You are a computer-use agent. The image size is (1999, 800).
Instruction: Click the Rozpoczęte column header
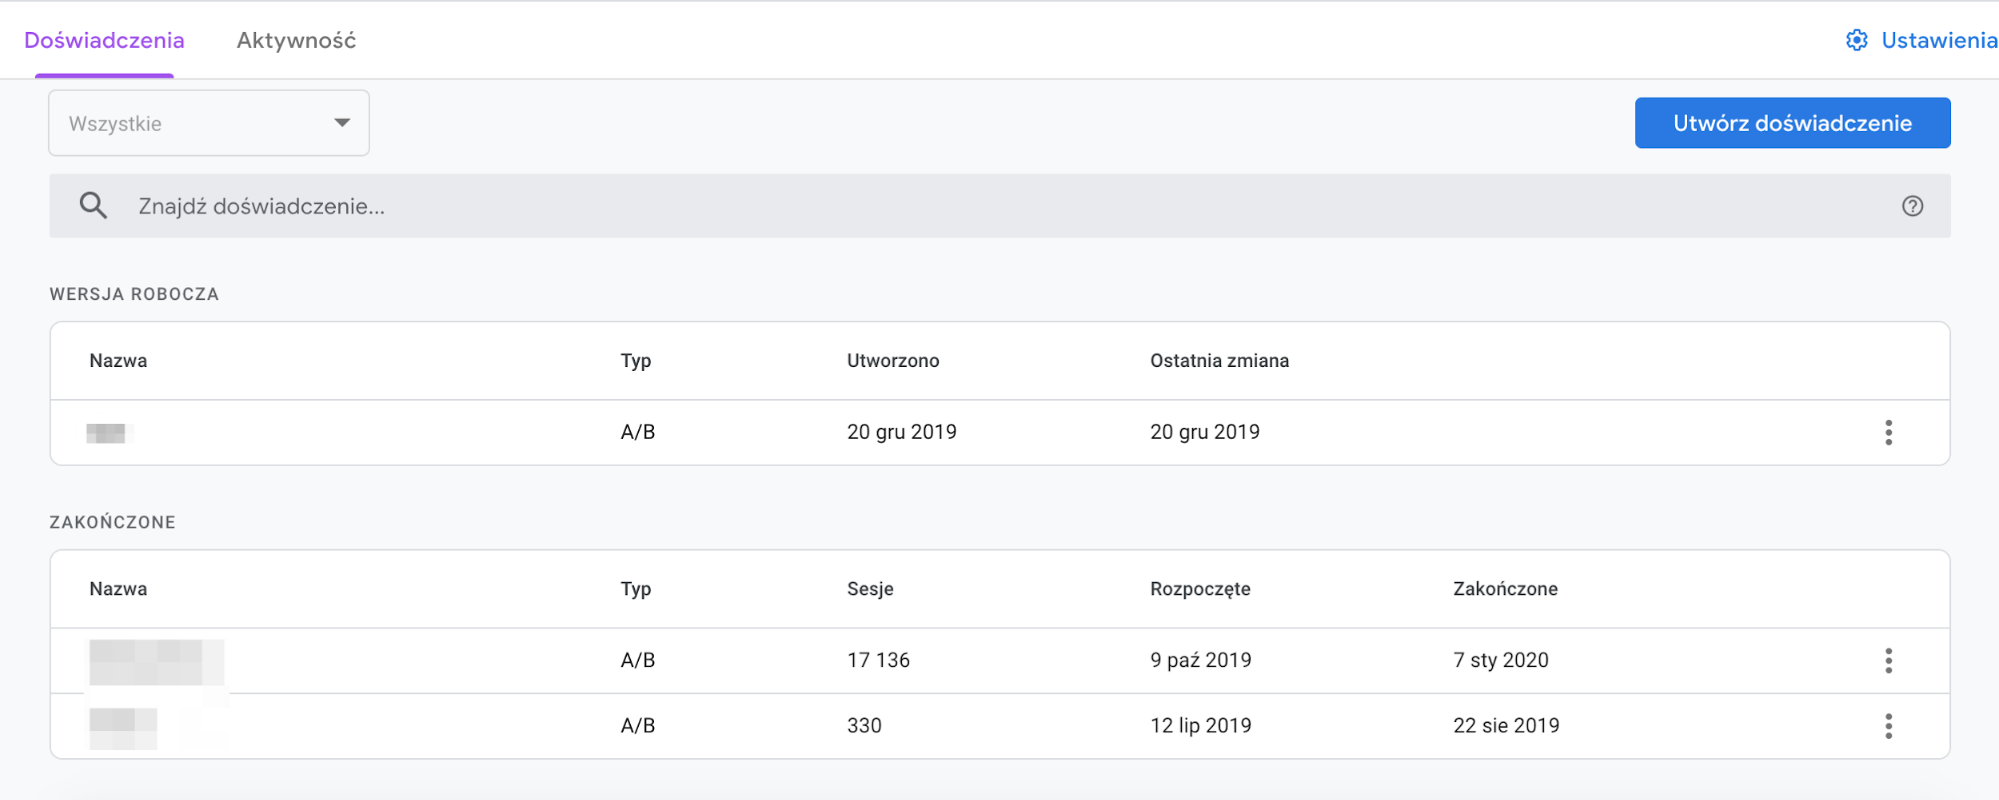coord(1200,589)
